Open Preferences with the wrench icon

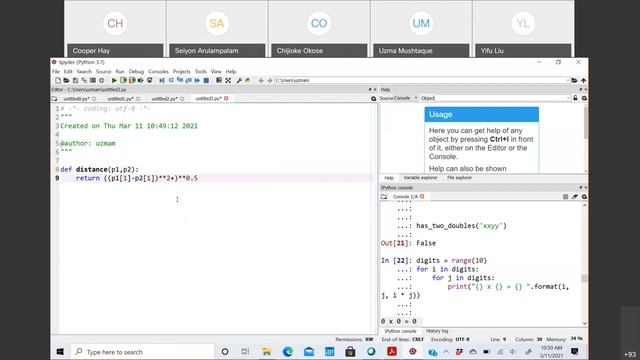coord(239,80)
